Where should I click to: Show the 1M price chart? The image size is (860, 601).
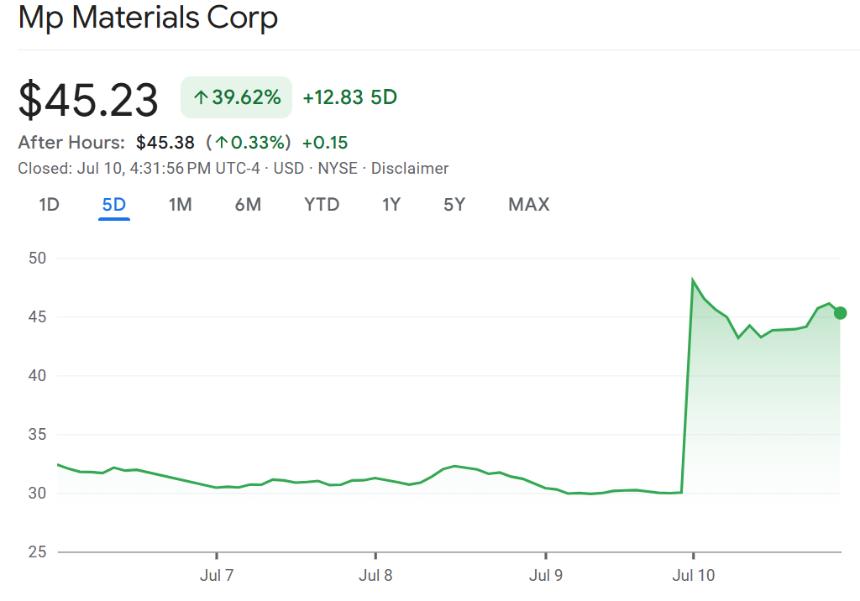[180, 205]
